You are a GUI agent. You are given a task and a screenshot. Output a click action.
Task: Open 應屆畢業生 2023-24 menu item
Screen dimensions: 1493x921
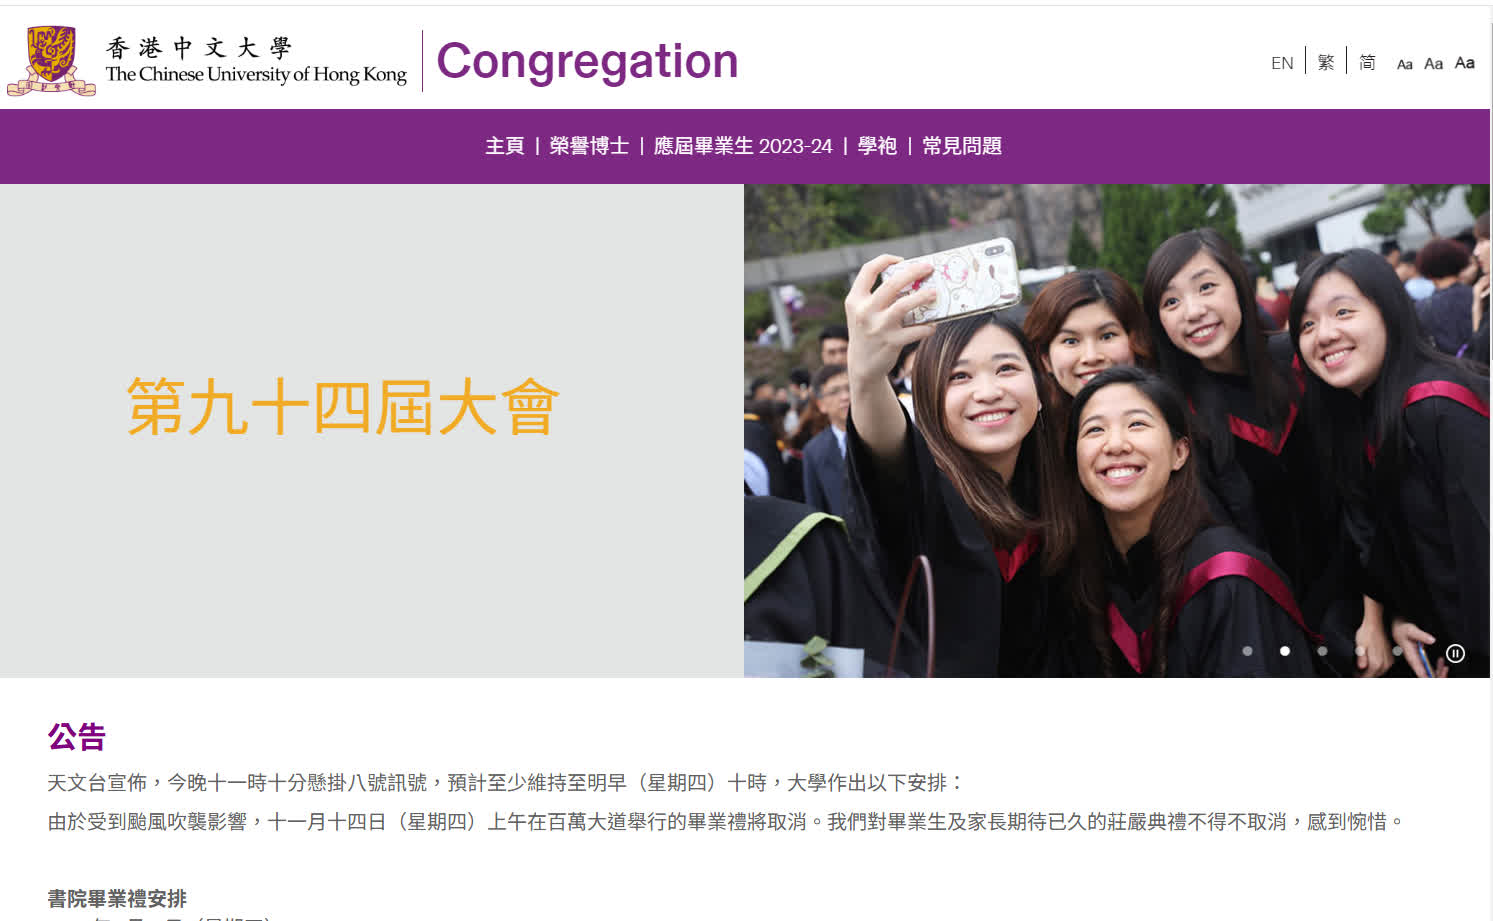click(x=743, y=146)
